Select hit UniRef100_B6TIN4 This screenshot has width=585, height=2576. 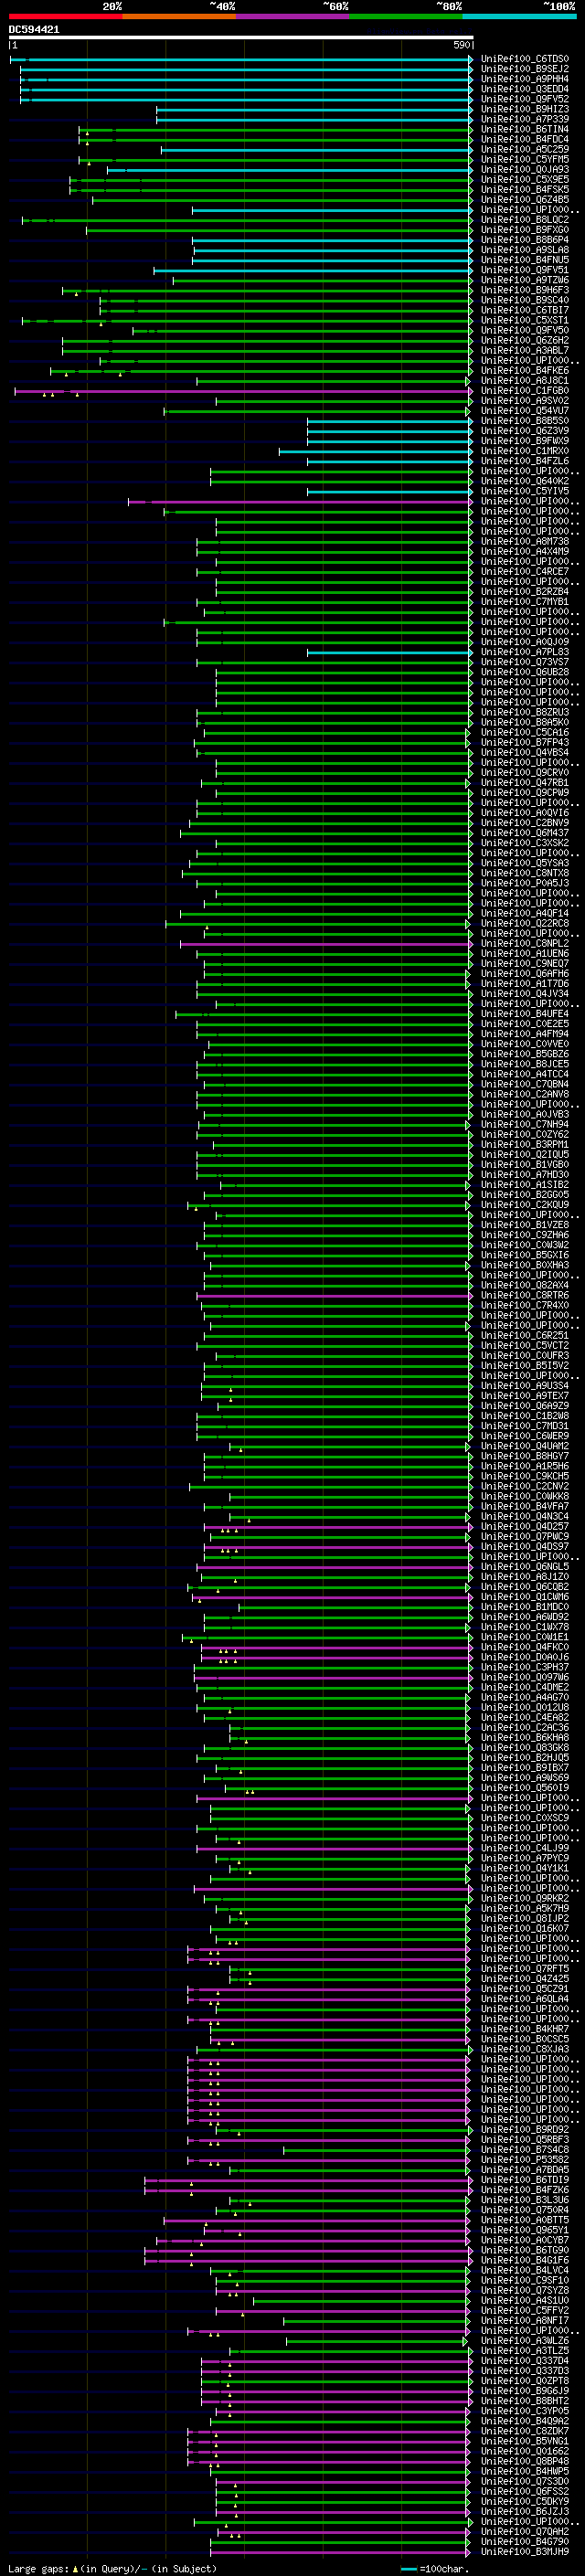[x=524, y=129]
